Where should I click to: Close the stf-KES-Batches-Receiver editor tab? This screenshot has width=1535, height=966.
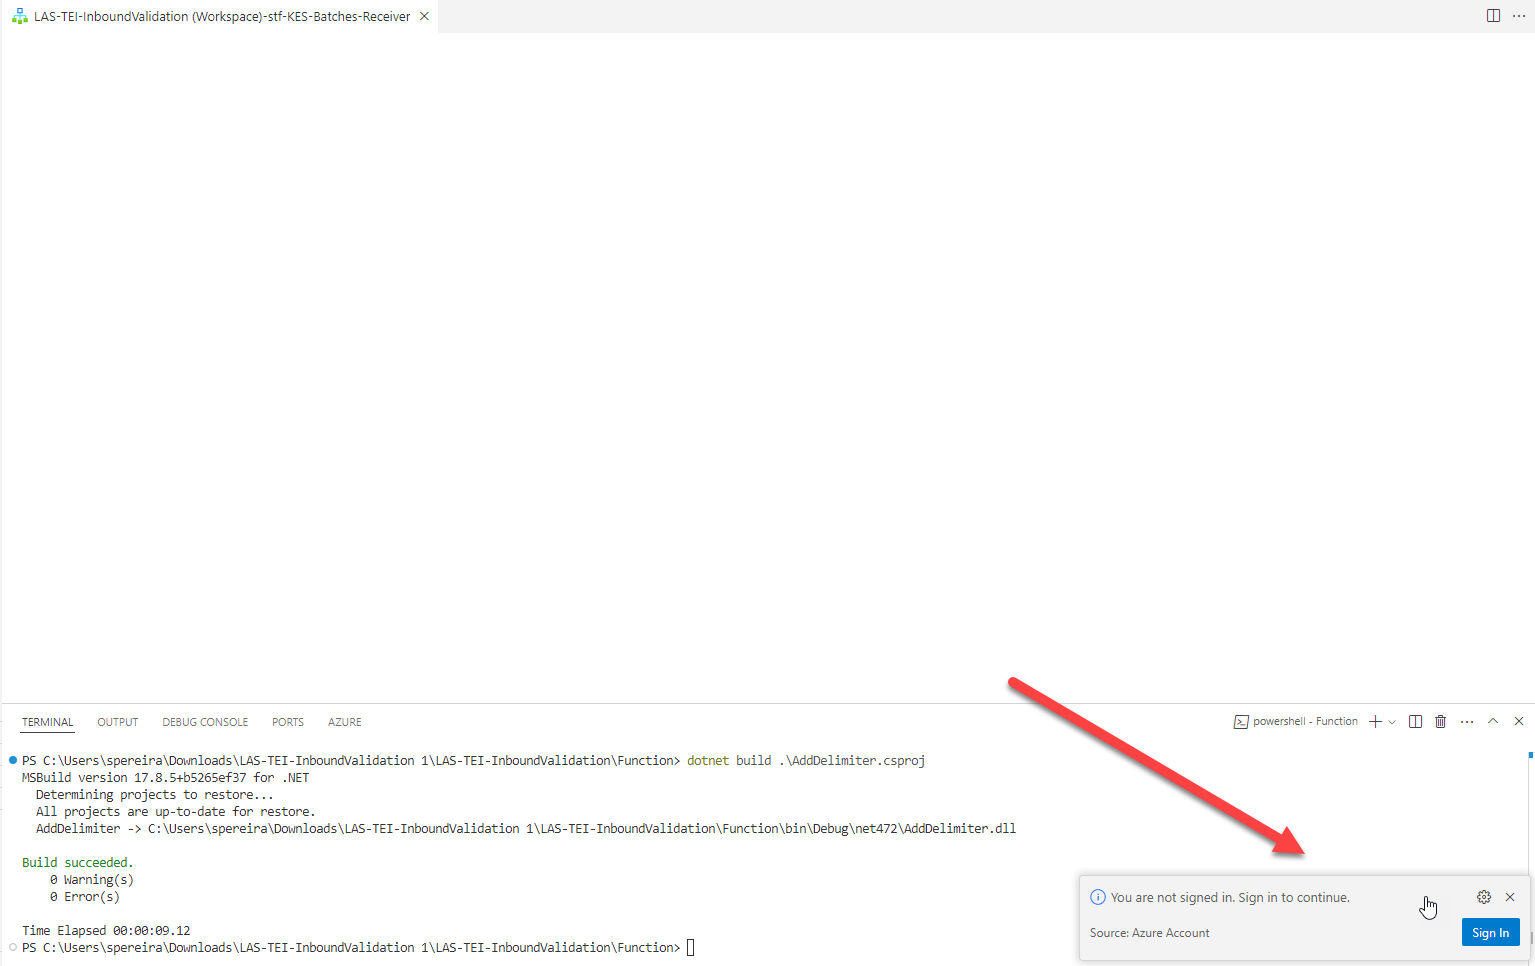click(424, 16)
